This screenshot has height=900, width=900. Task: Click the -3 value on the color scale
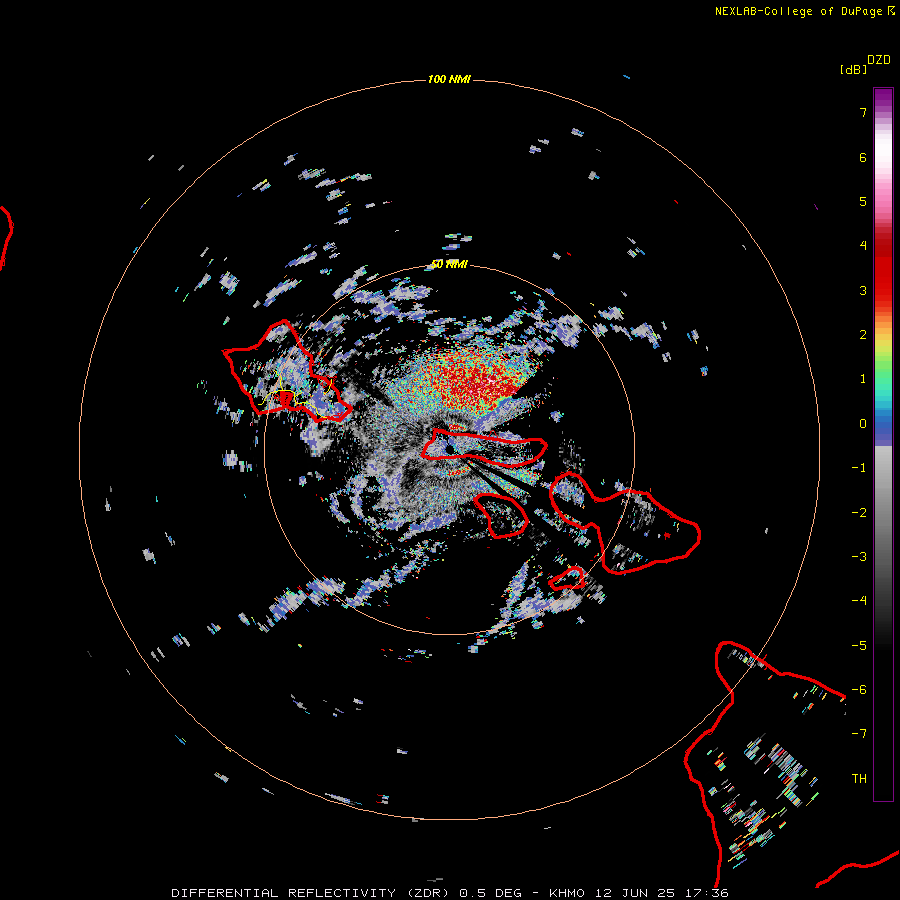859,557
